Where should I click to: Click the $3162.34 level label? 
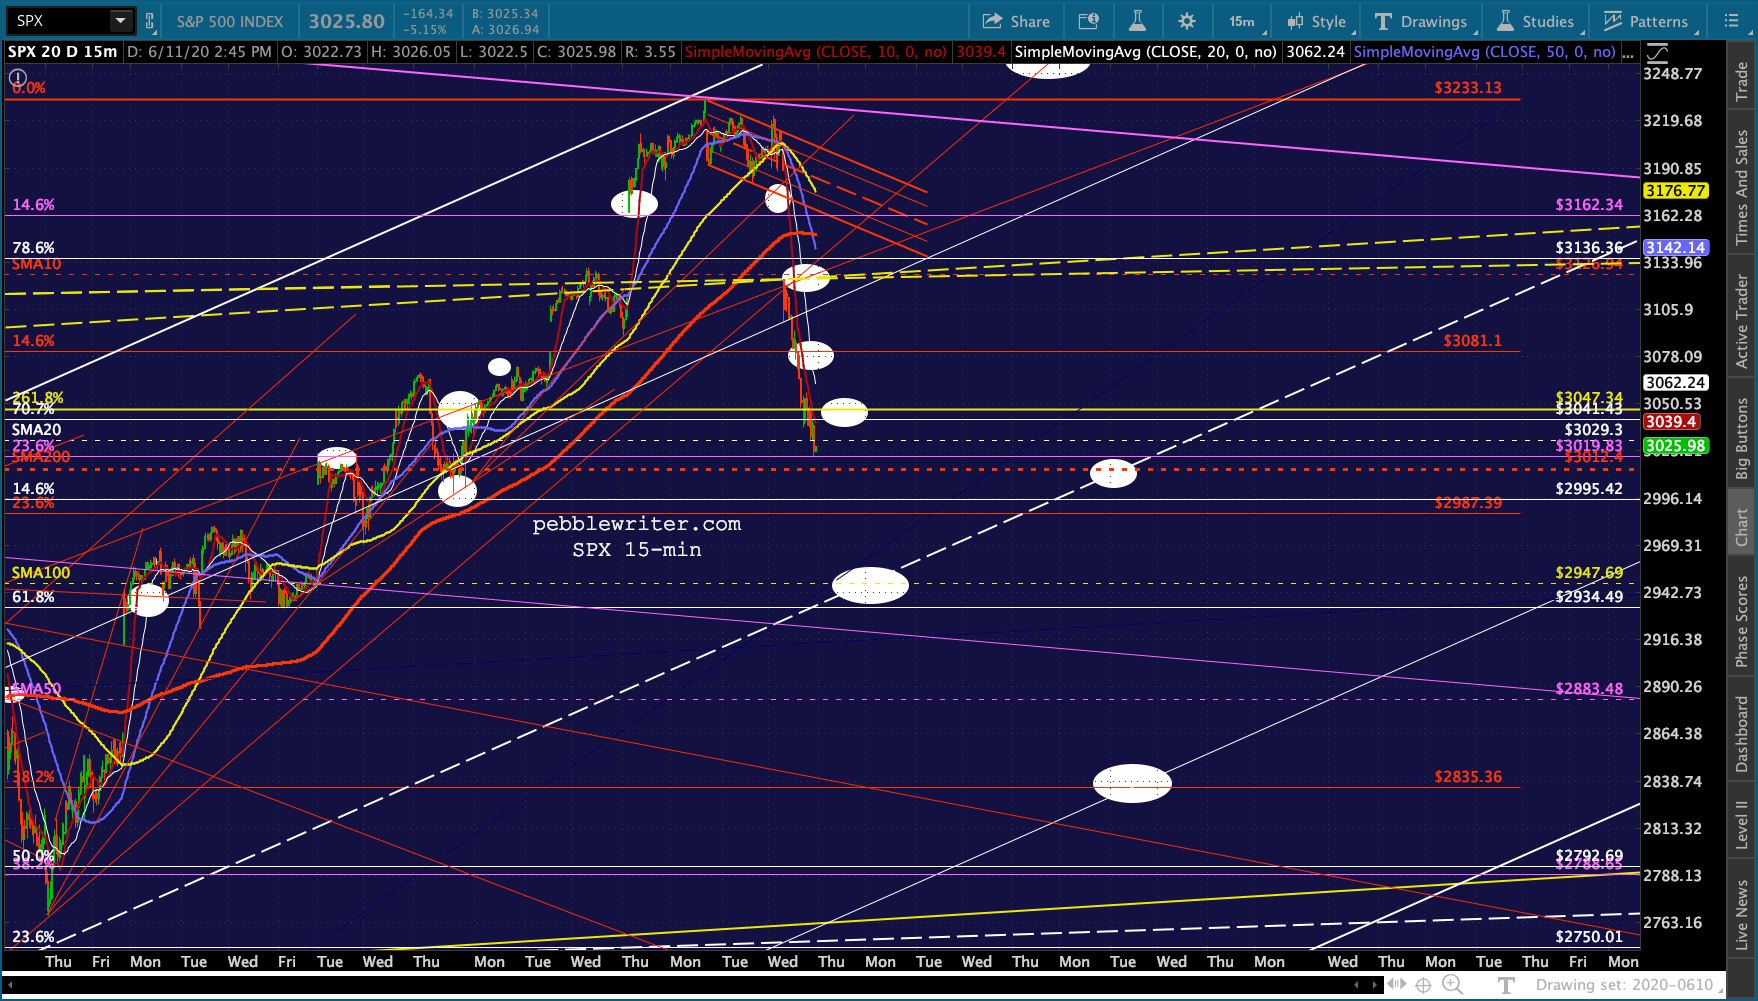pyautogui.click(x=1589, y=205)
